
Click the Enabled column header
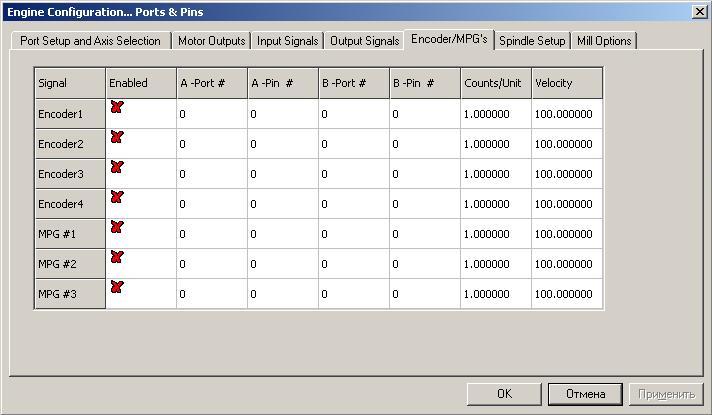coord(141,83)
